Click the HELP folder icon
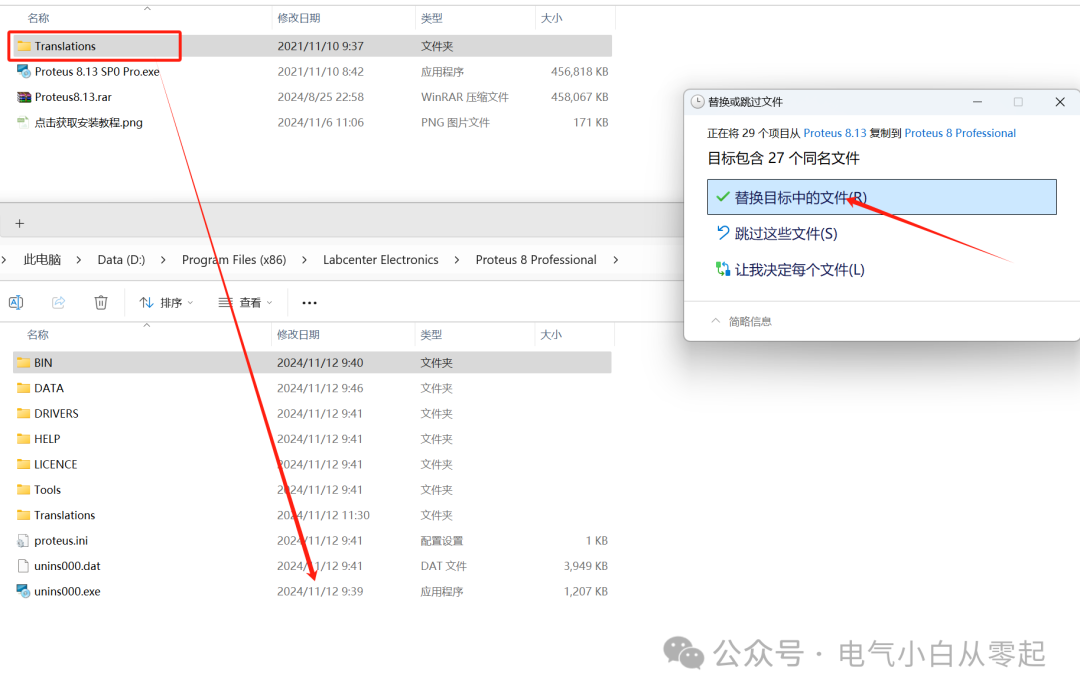The width and height of the screenshot is (1080, 697). coord(23,439)
